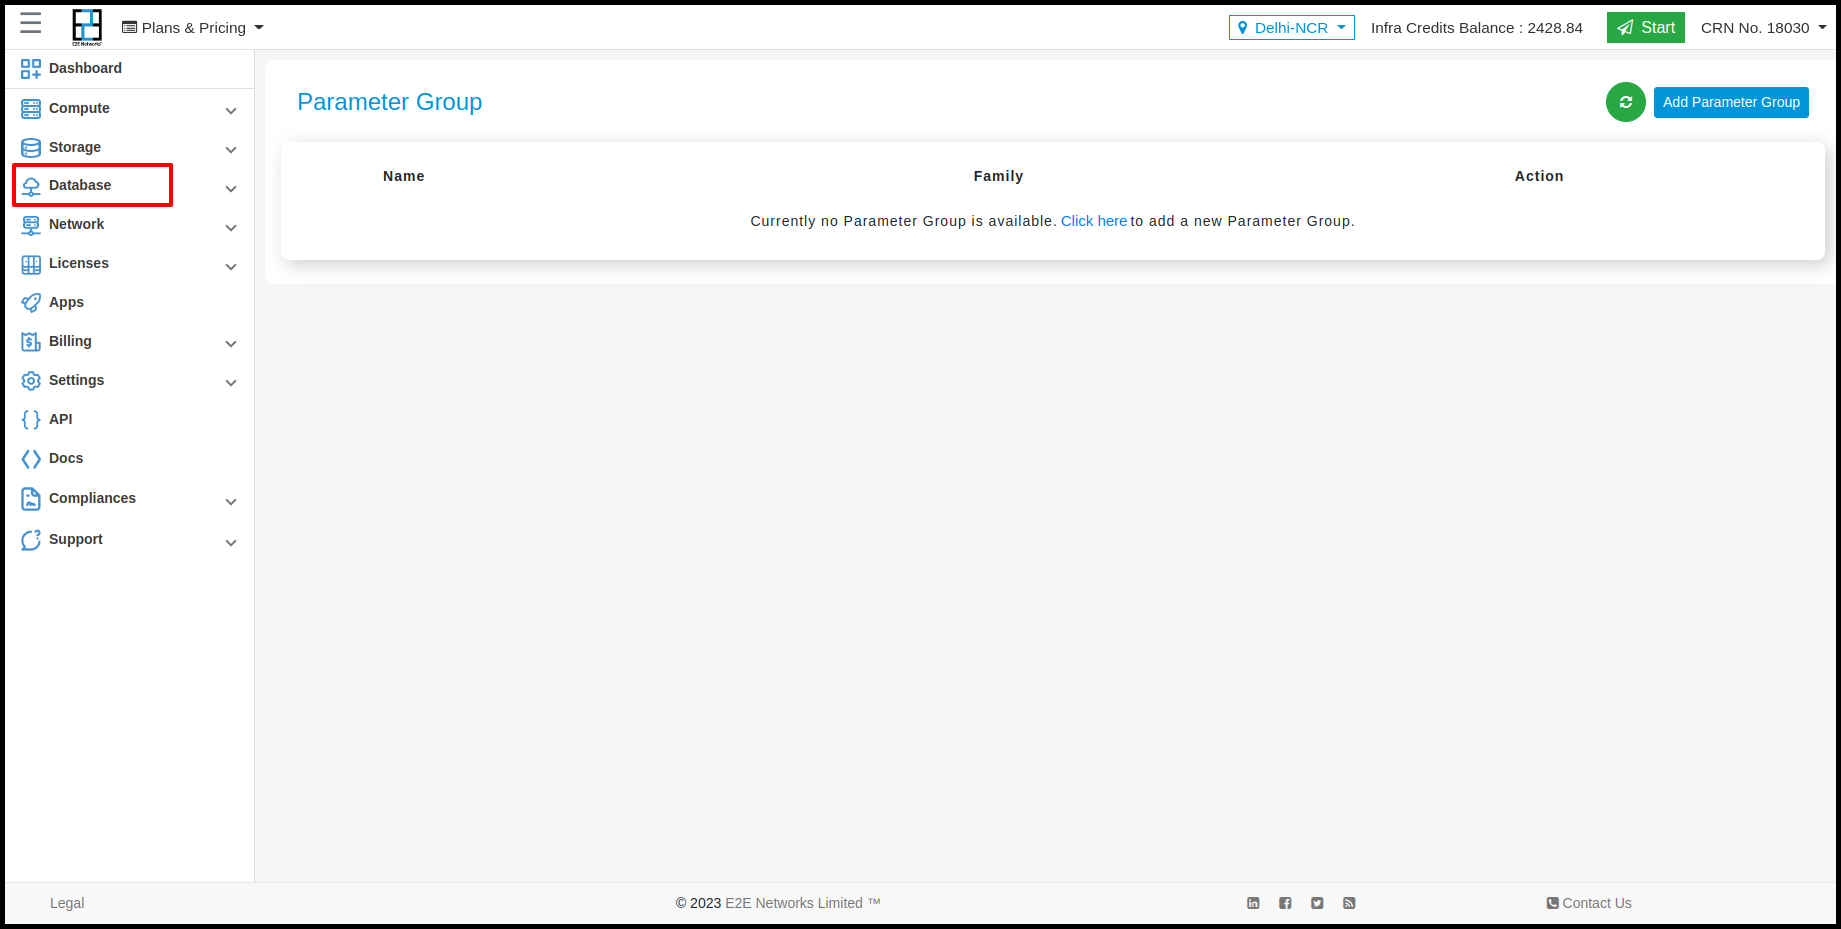Click the Docs angle brackets icon
Image resolution: width=1841 pixels, height=929 pixels.
pyautogui.click(x=31, y=459)
